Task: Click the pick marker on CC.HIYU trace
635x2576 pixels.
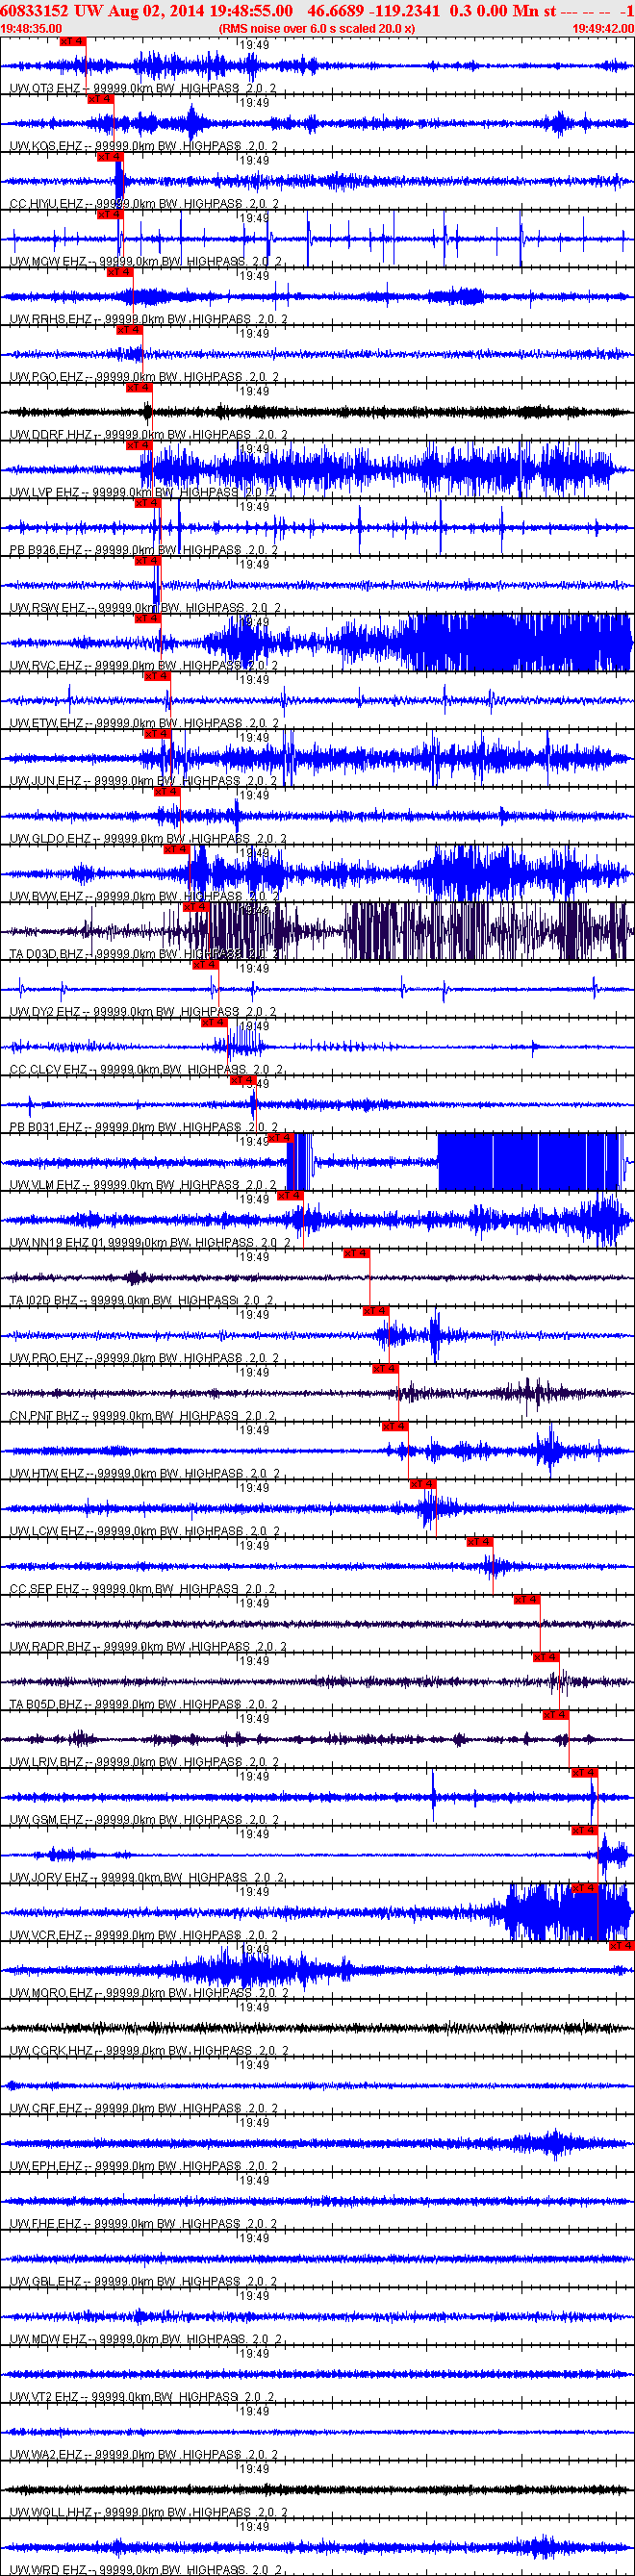Action: tap(109, 157)
